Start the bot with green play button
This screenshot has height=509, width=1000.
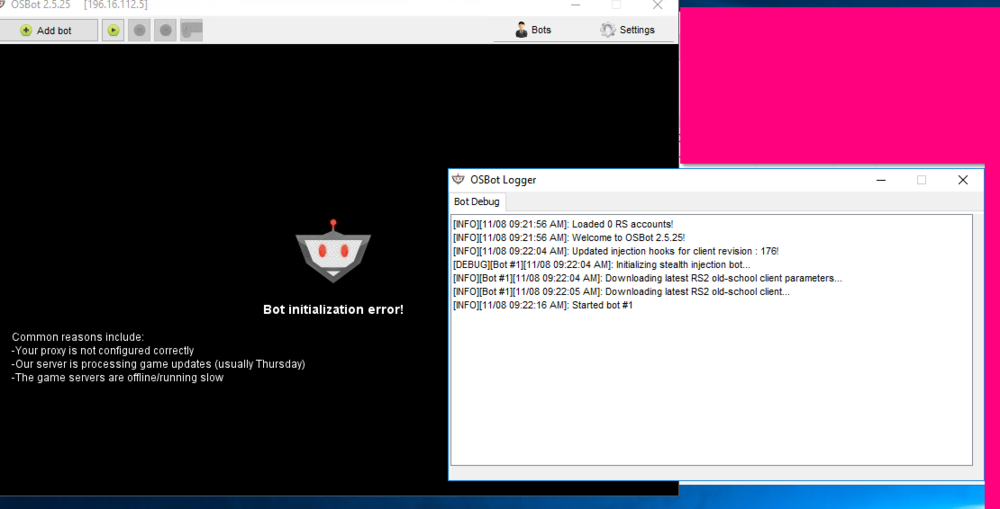(x=114, y=30)
